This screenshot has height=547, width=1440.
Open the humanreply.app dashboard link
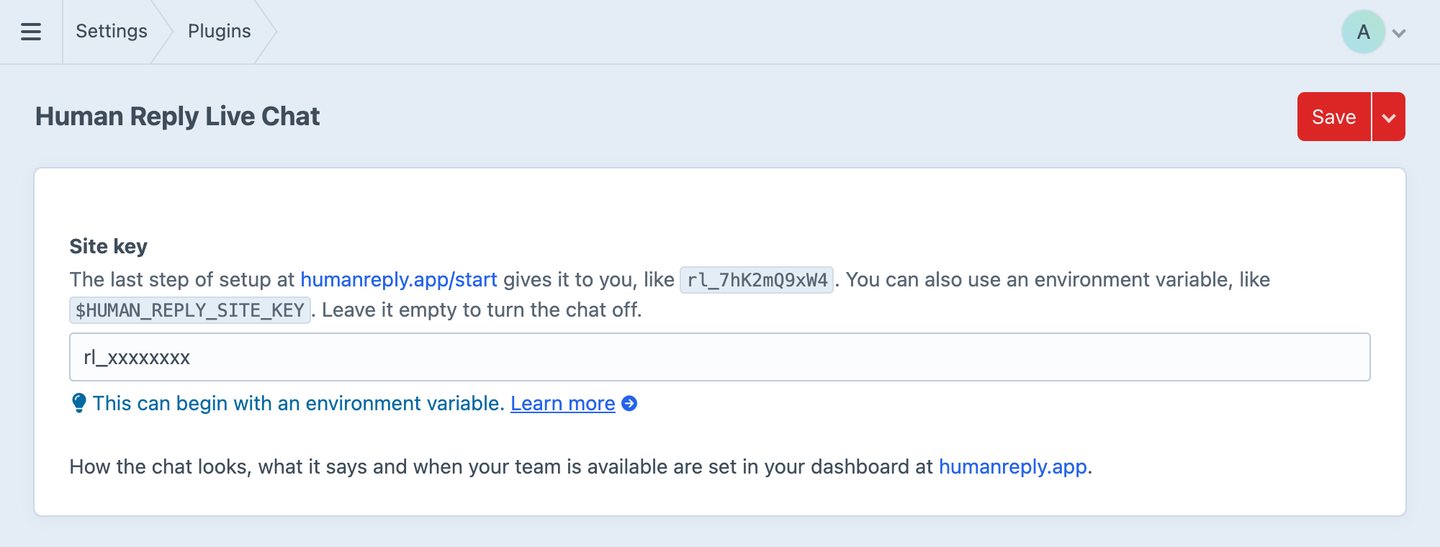1013,467
